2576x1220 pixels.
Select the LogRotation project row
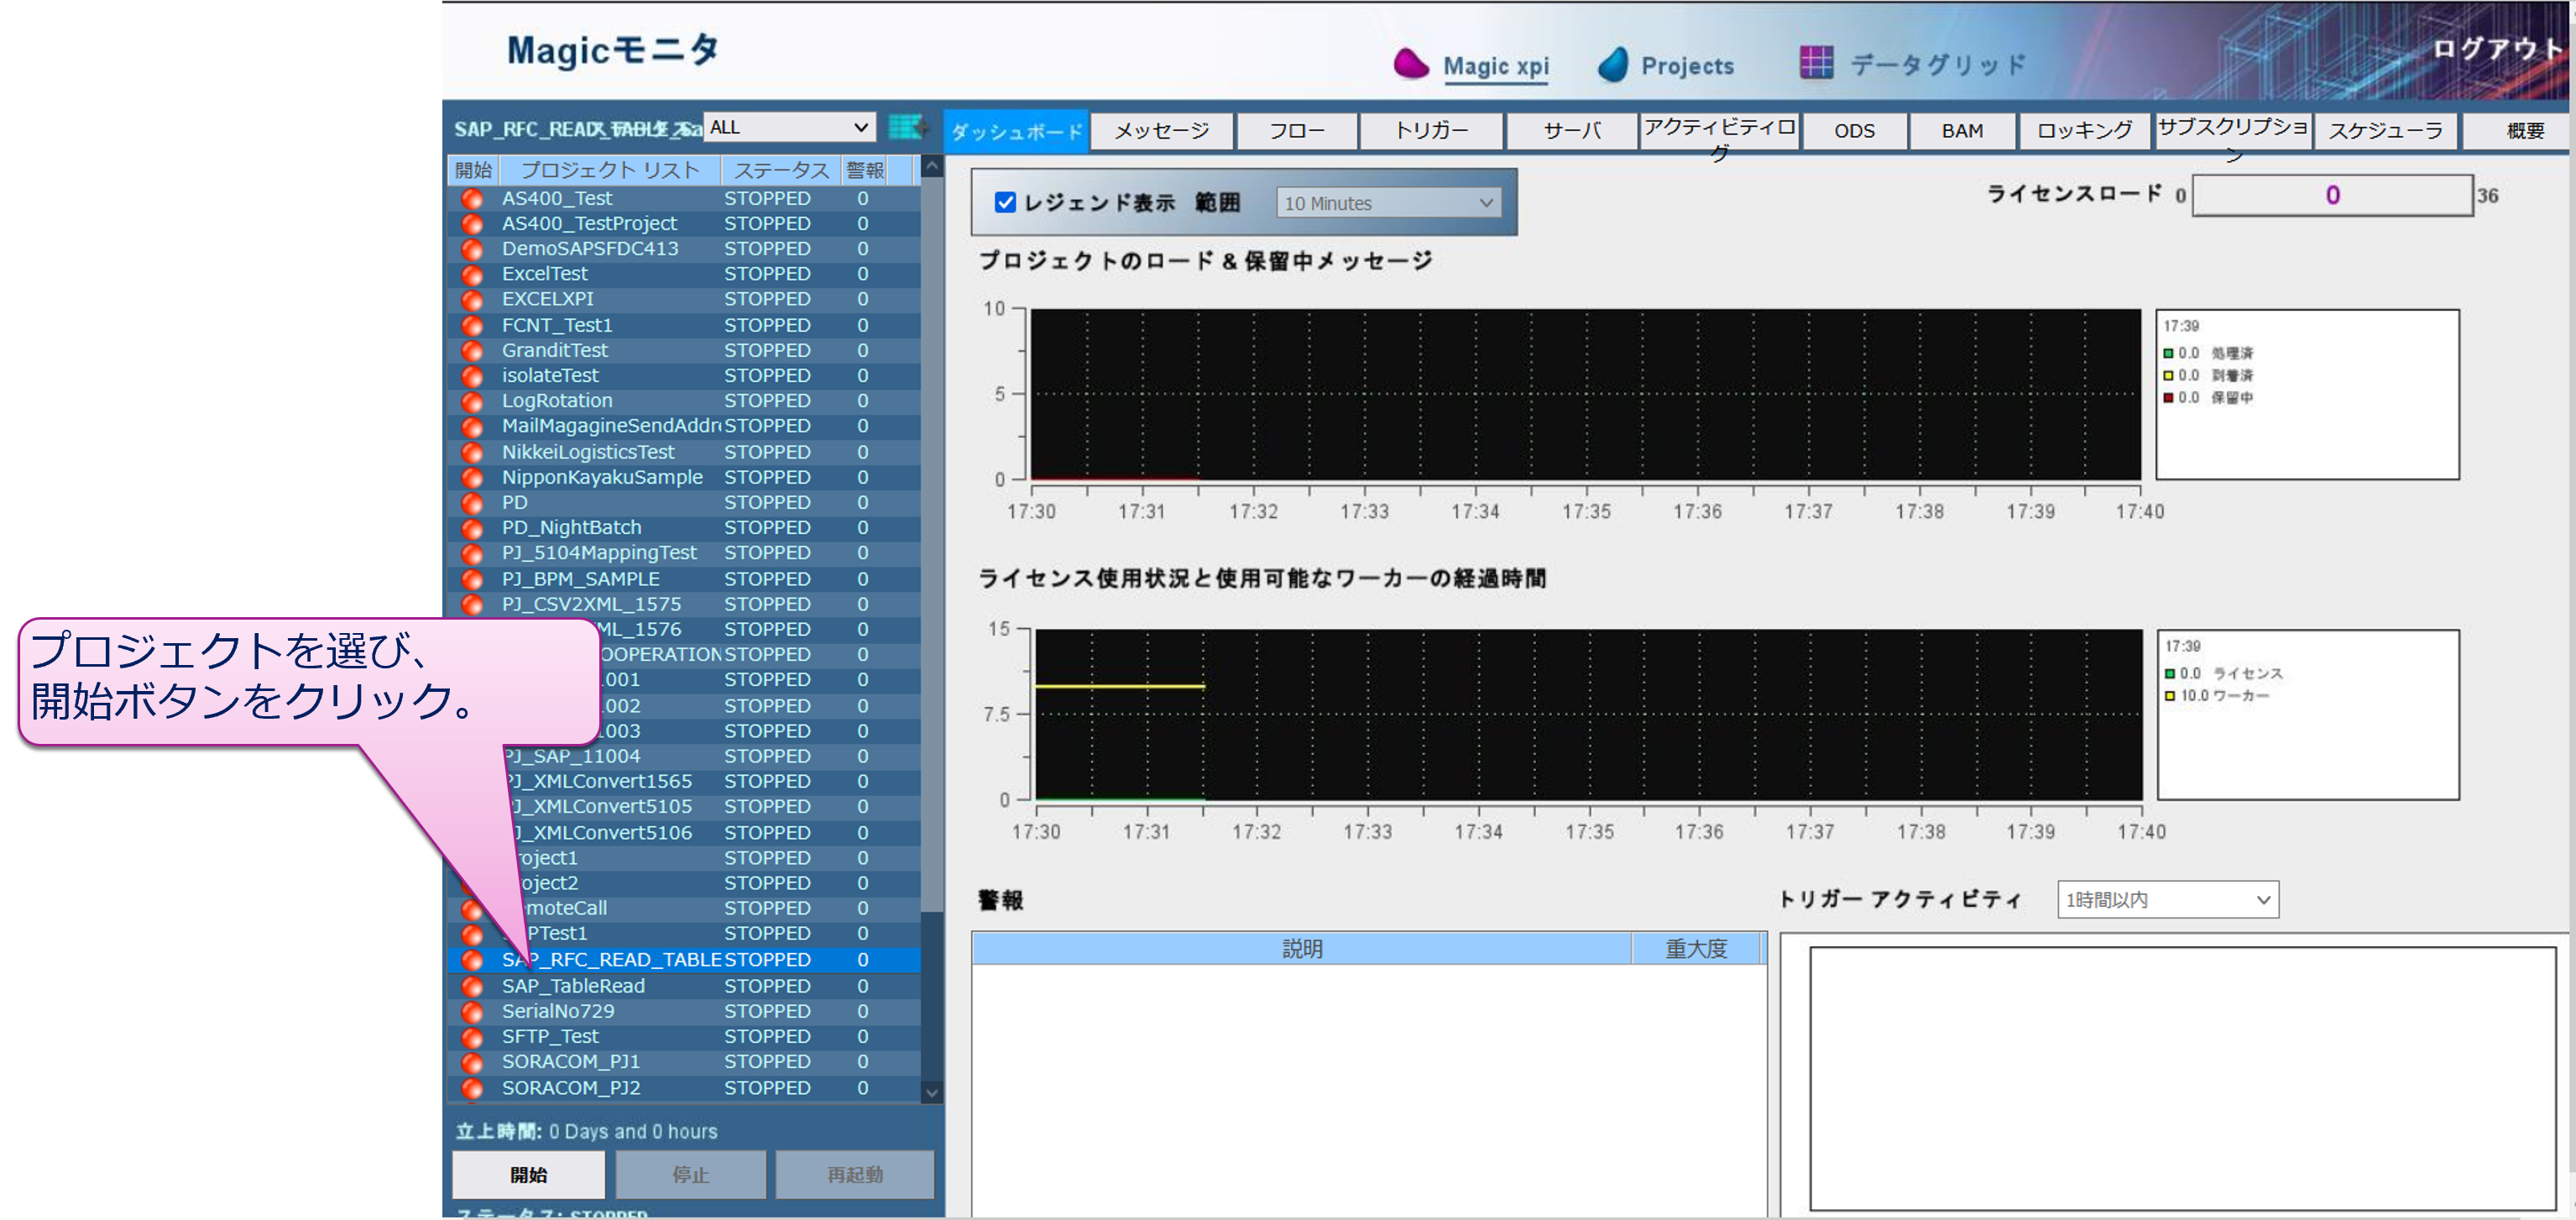pyautogui.click(x=685, y=401)
